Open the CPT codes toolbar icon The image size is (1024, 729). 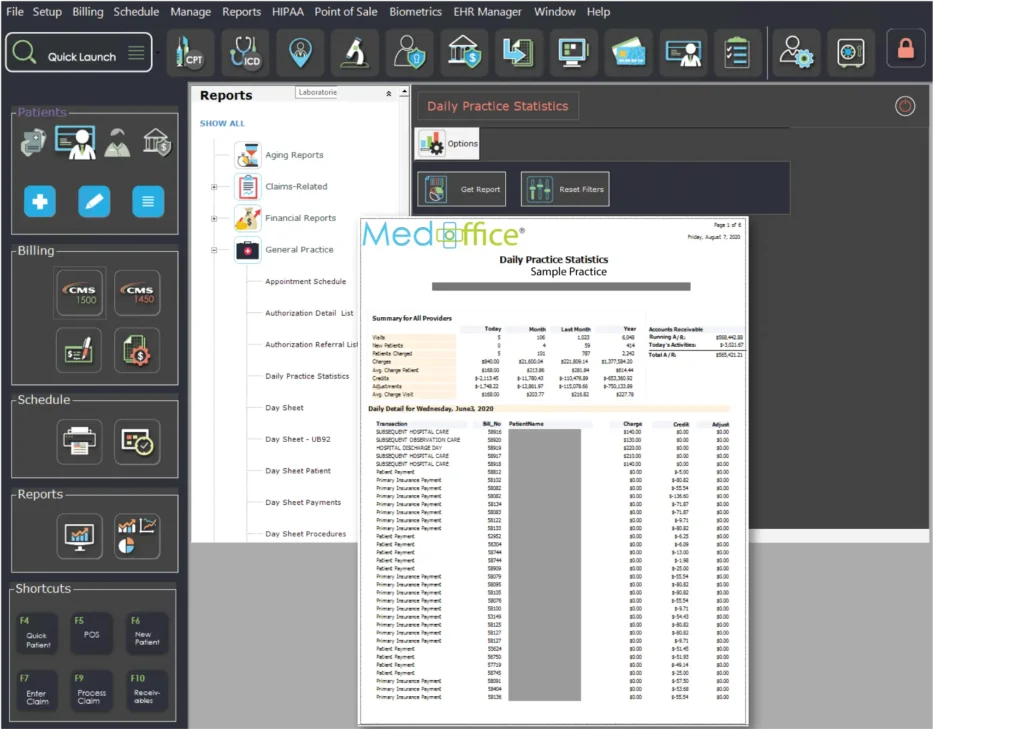[x=191, y=53]
